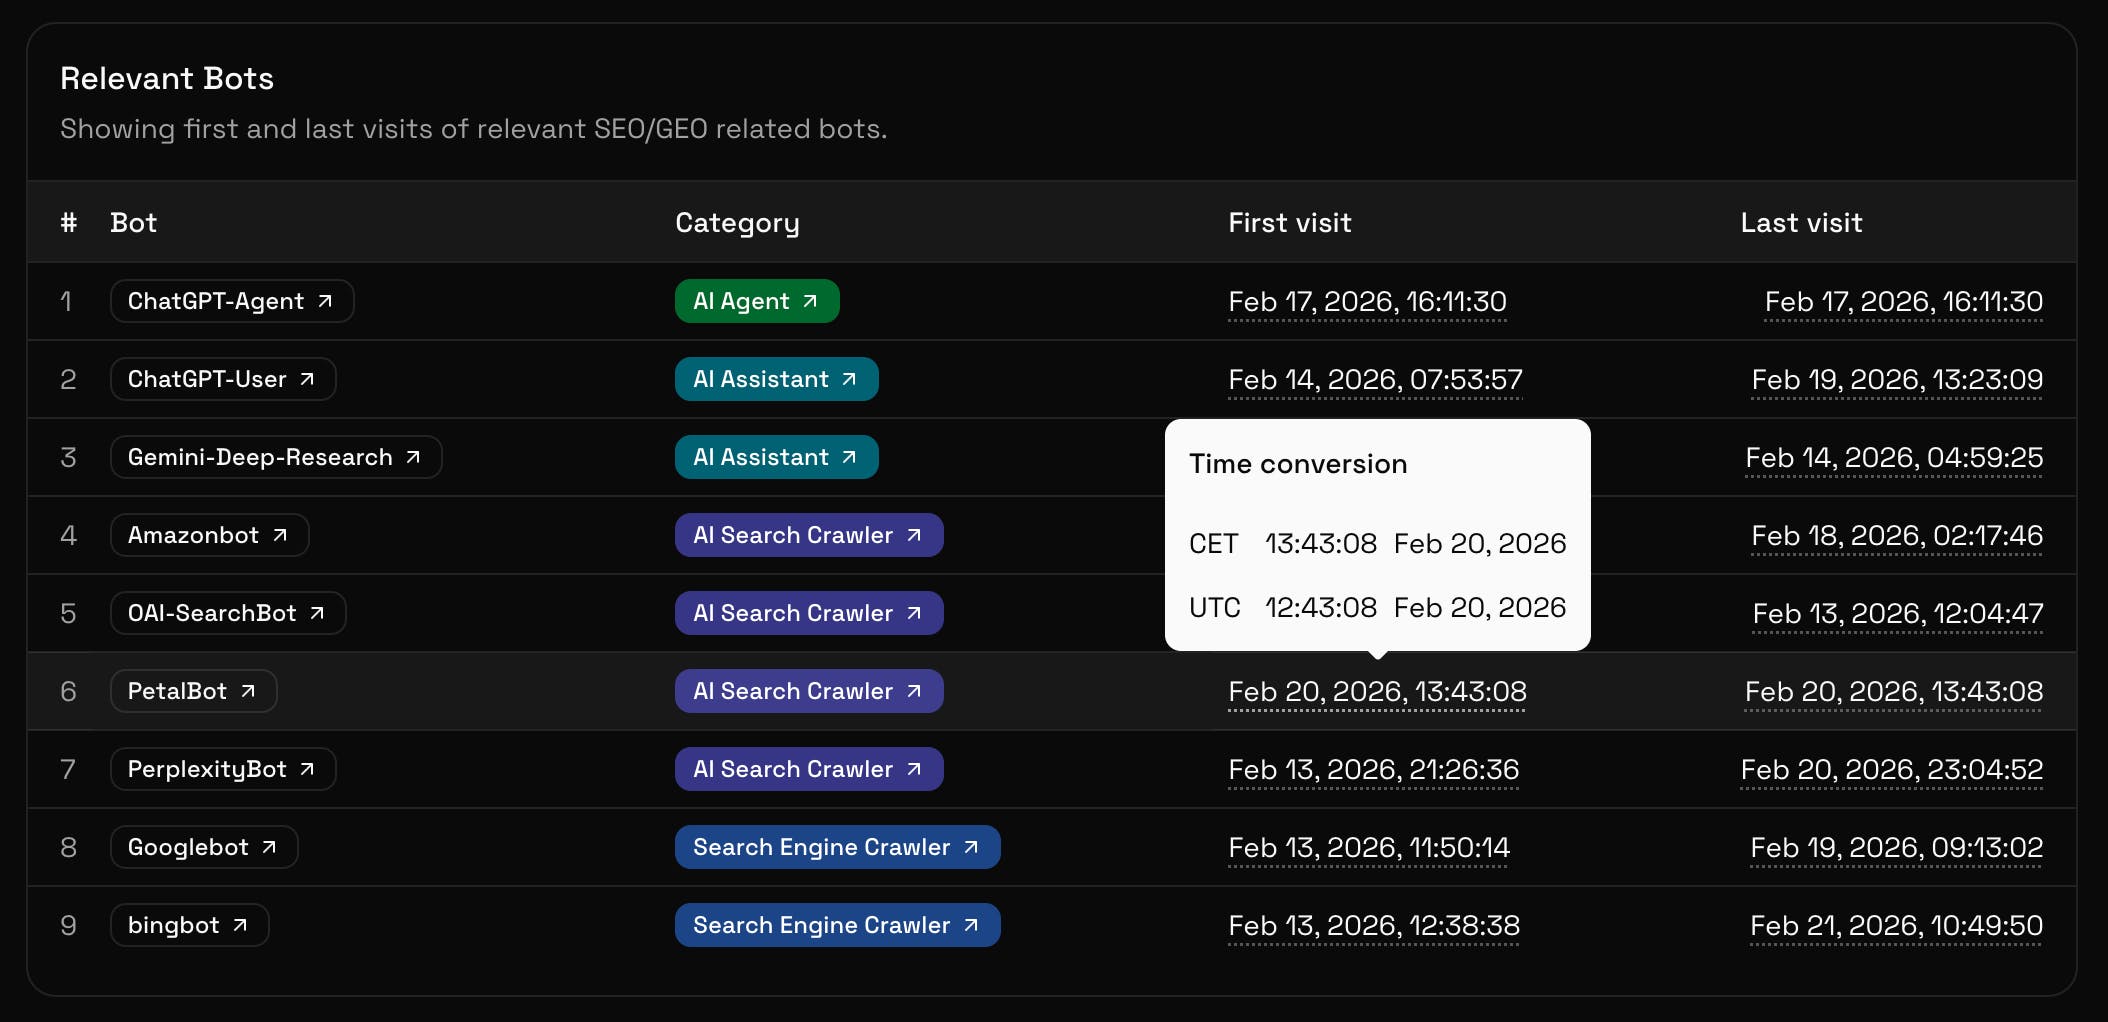The height and width of the screenshot is (1022, 2108).
Task: Click Googlebot's Search Engine Crawler badge
Action: click(836, 847)
